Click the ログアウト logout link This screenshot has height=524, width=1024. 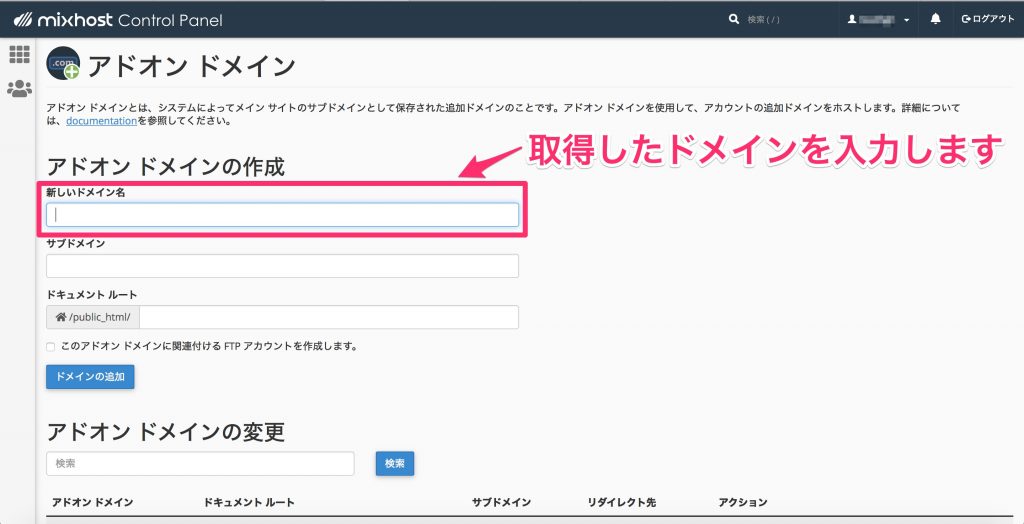pos(987,19)
